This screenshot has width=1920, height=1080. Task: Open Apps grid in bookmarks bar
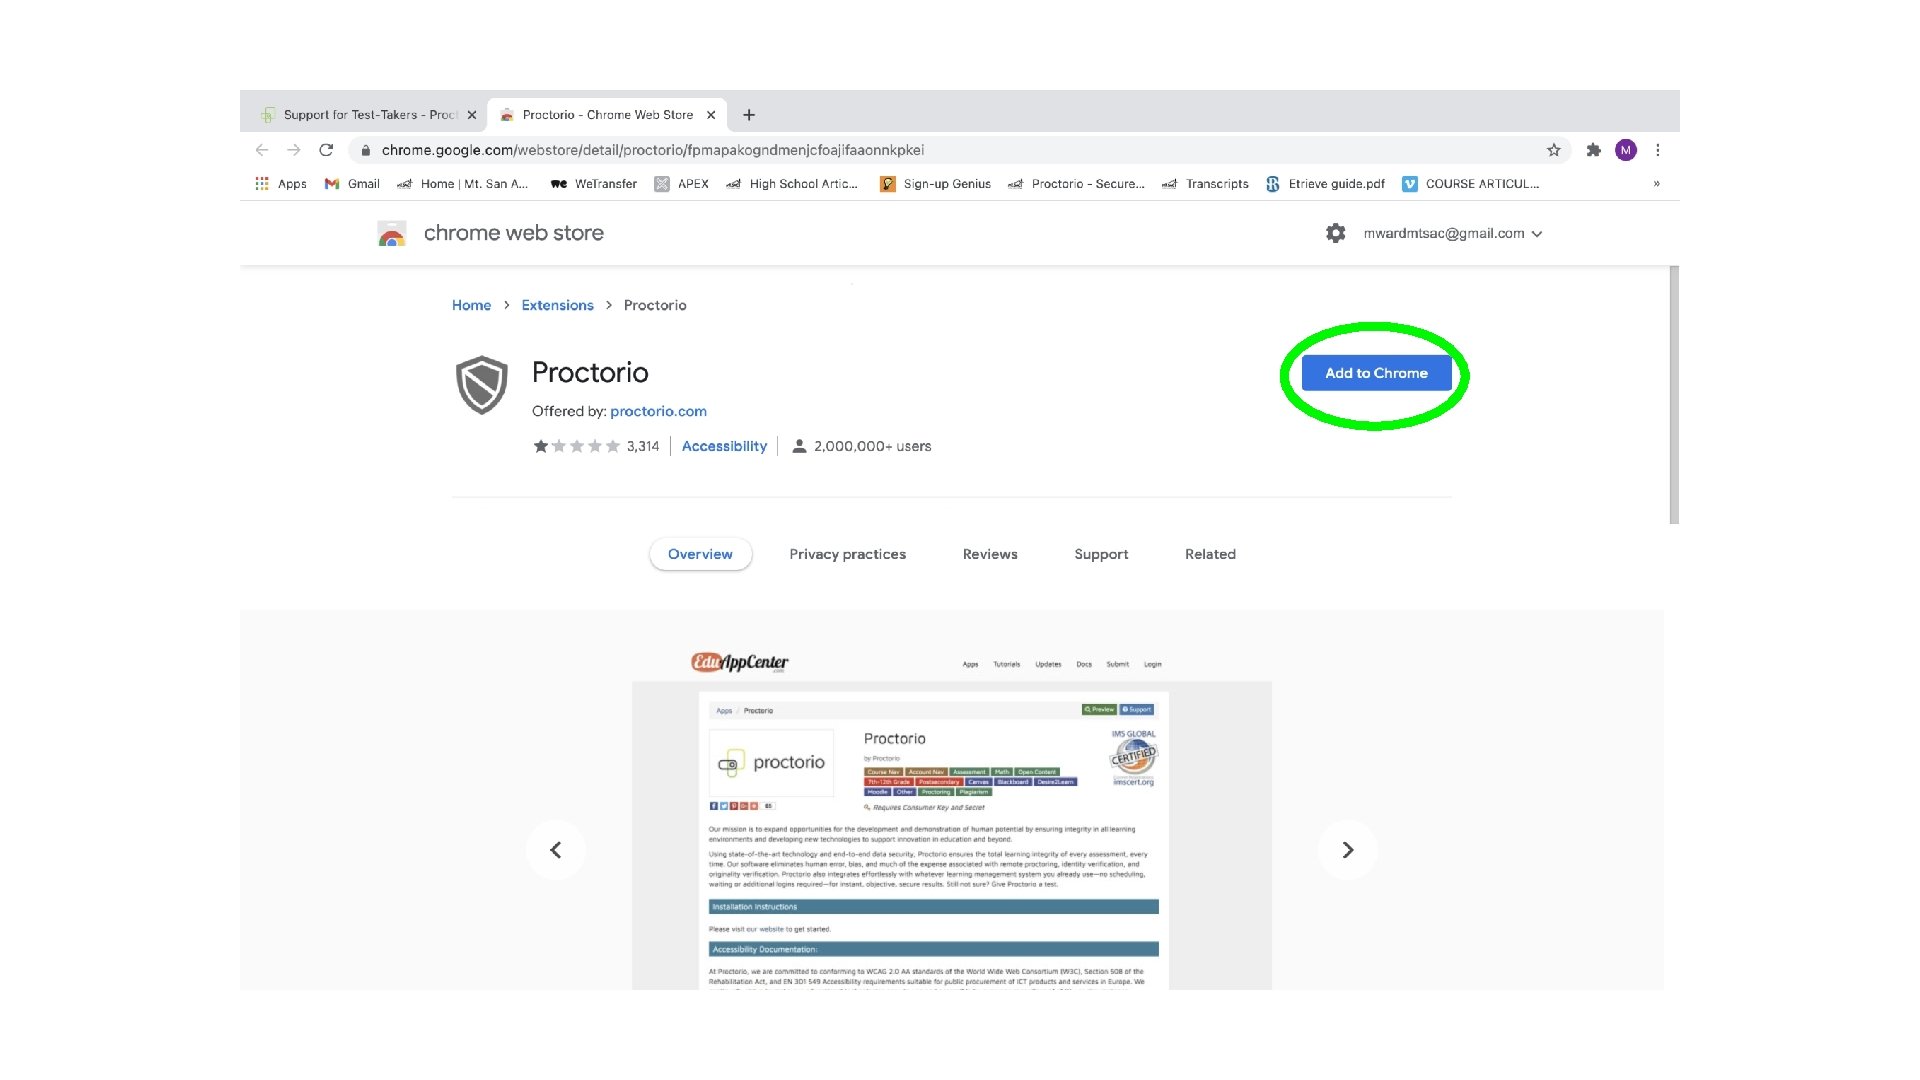(x=280, y=184)
